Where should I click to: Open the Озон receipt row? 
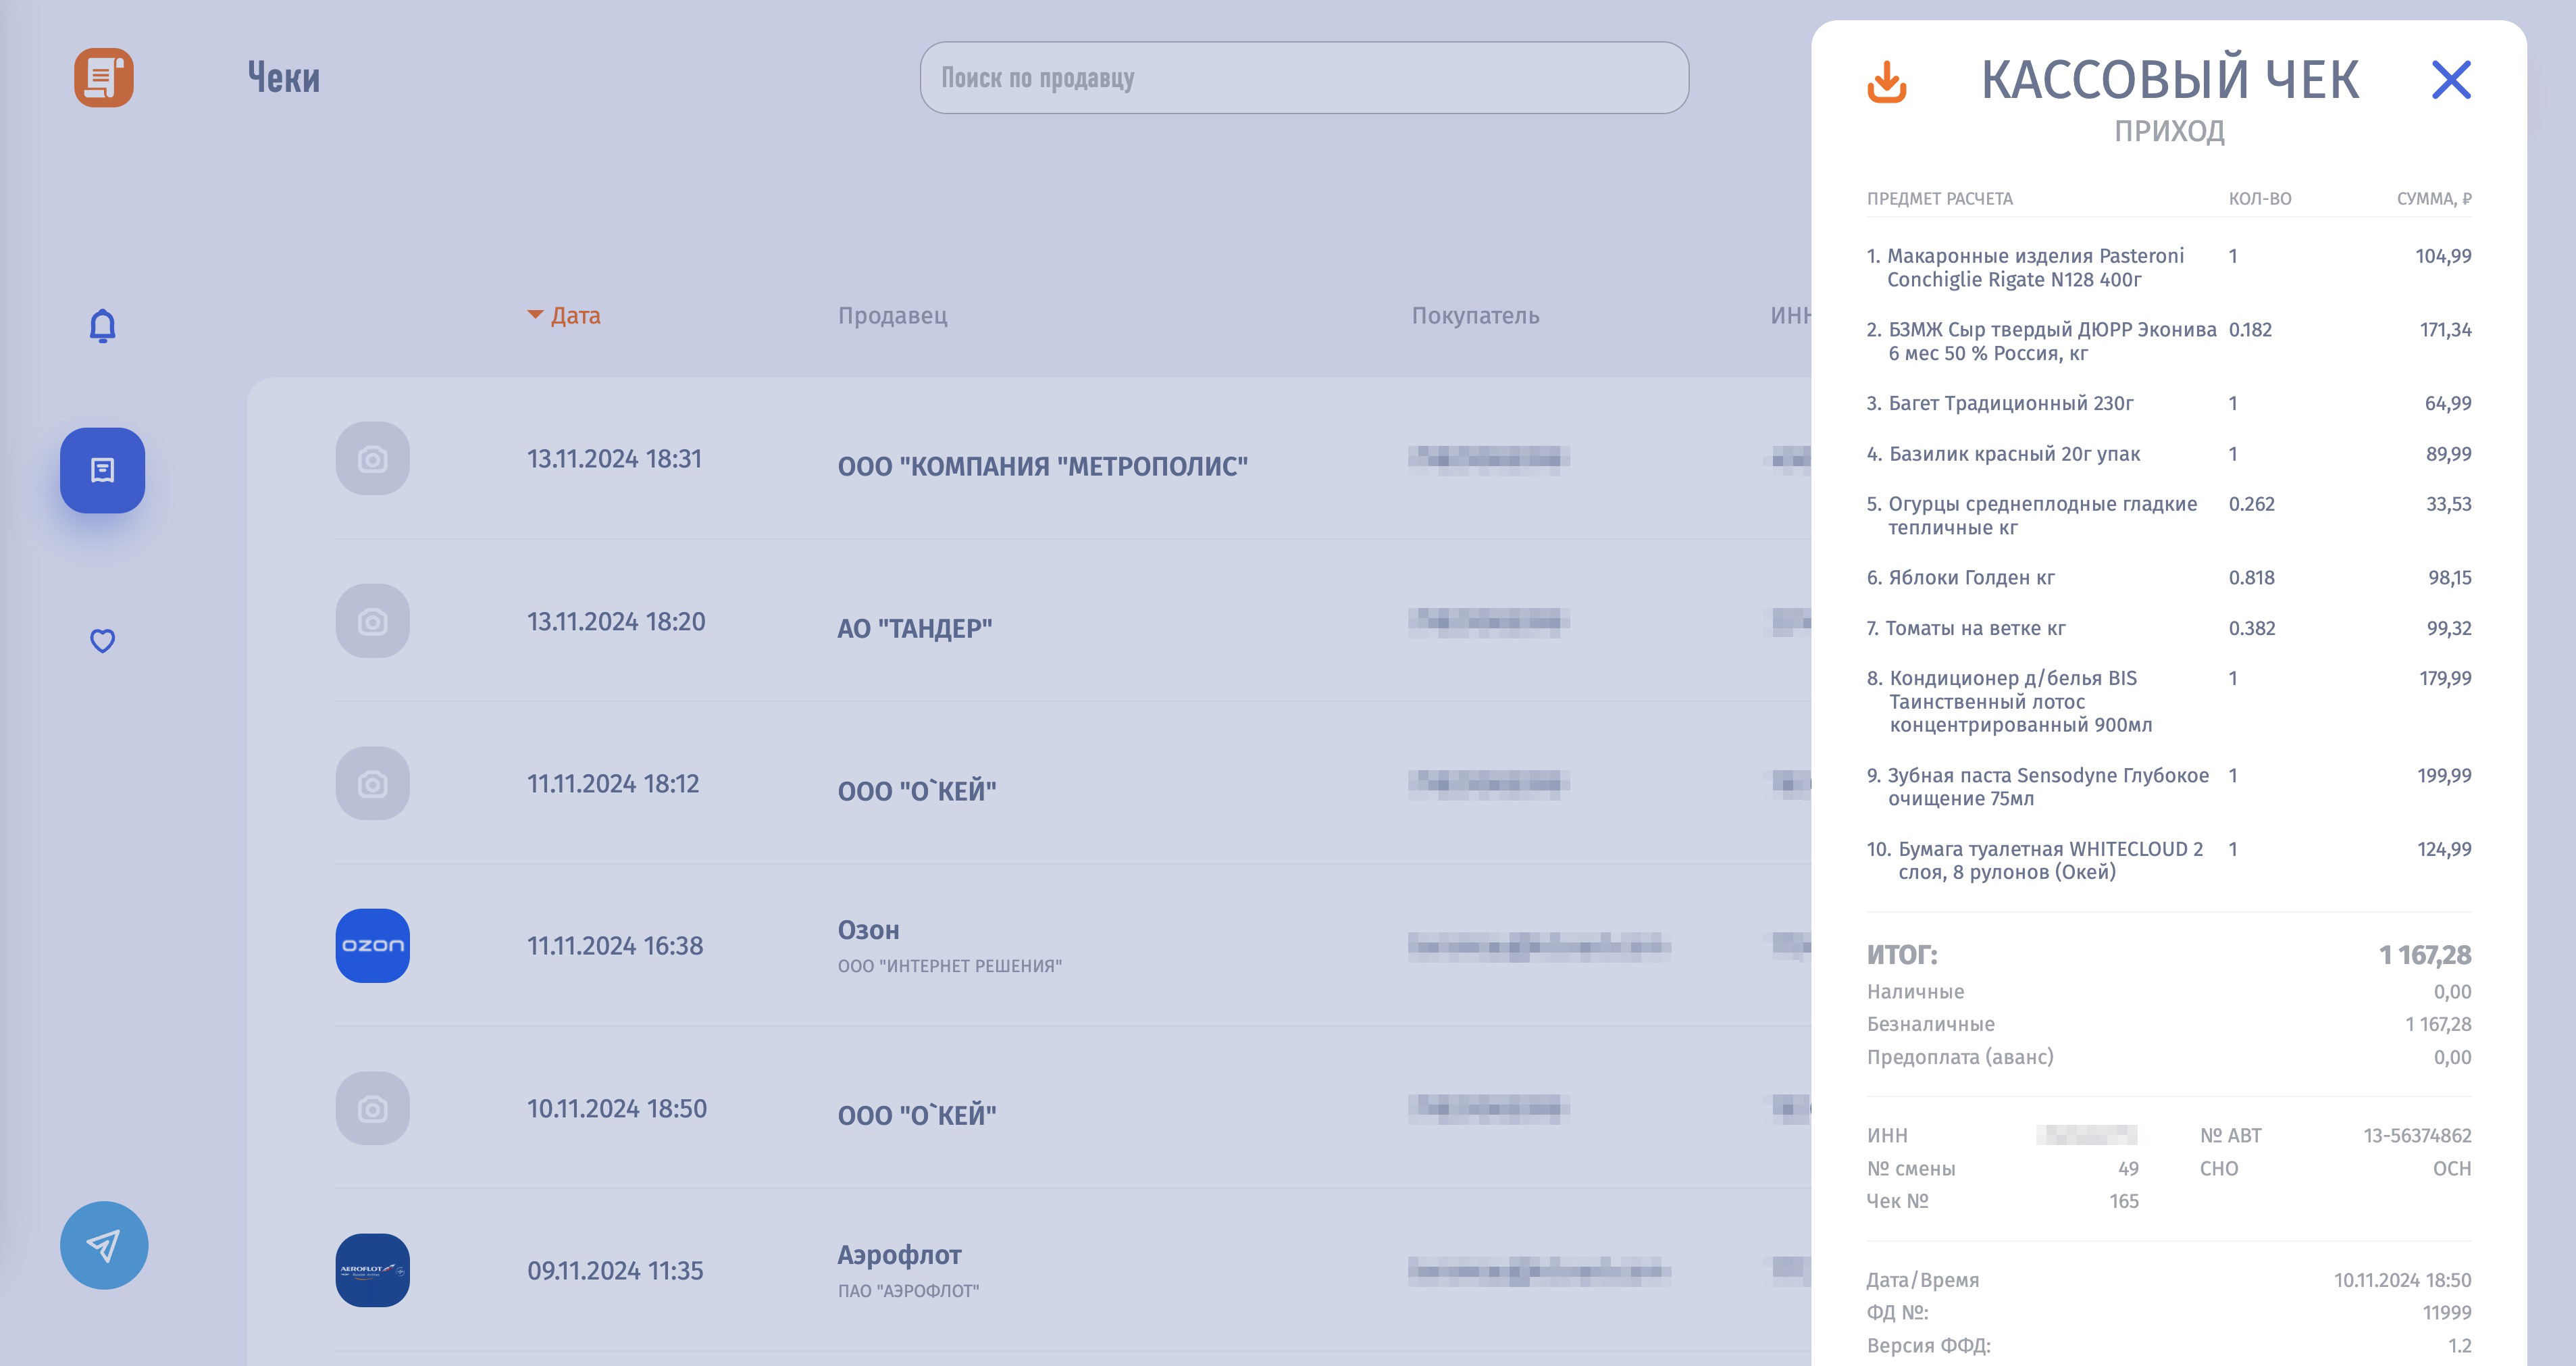[x=868, y=931]
